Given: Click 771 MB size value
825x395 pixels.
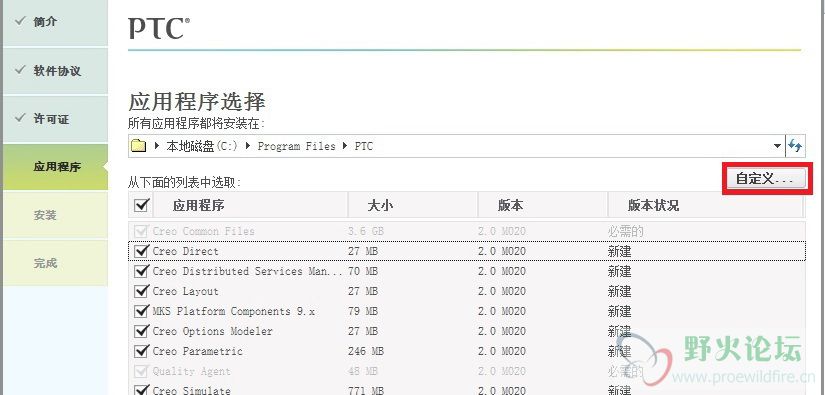Looking at the screenshot, I should (x=366, y=390).
